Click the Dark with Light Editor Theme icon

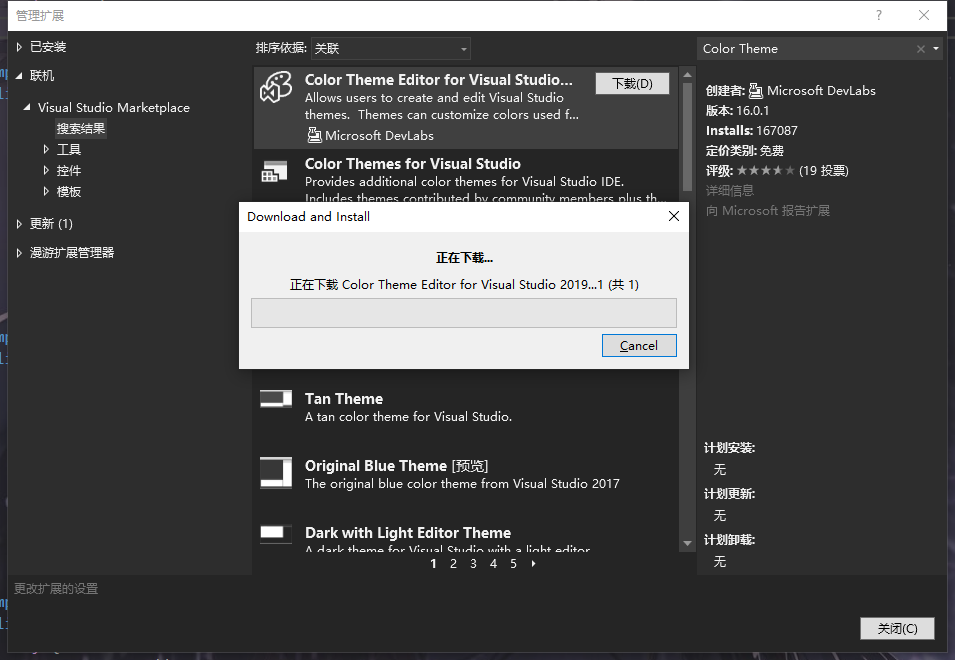[276, 533]
